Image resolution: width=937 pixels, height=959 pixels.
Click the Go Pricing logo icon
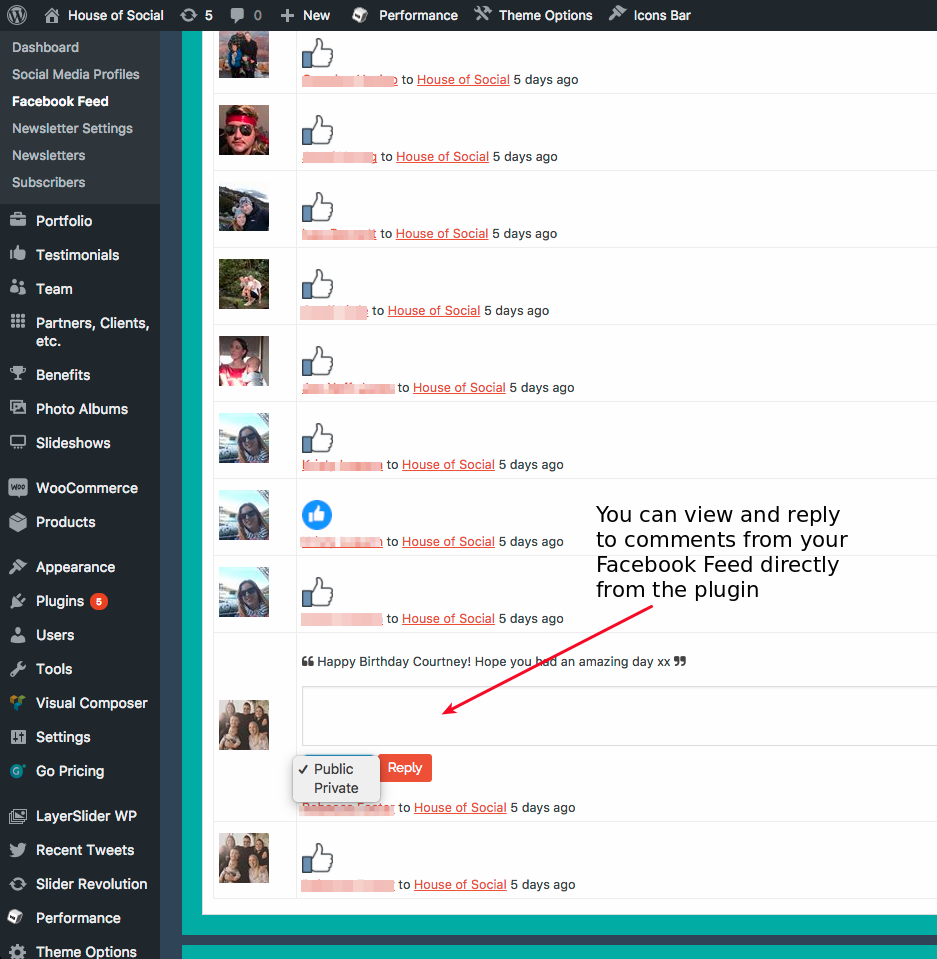click(18, 771)
